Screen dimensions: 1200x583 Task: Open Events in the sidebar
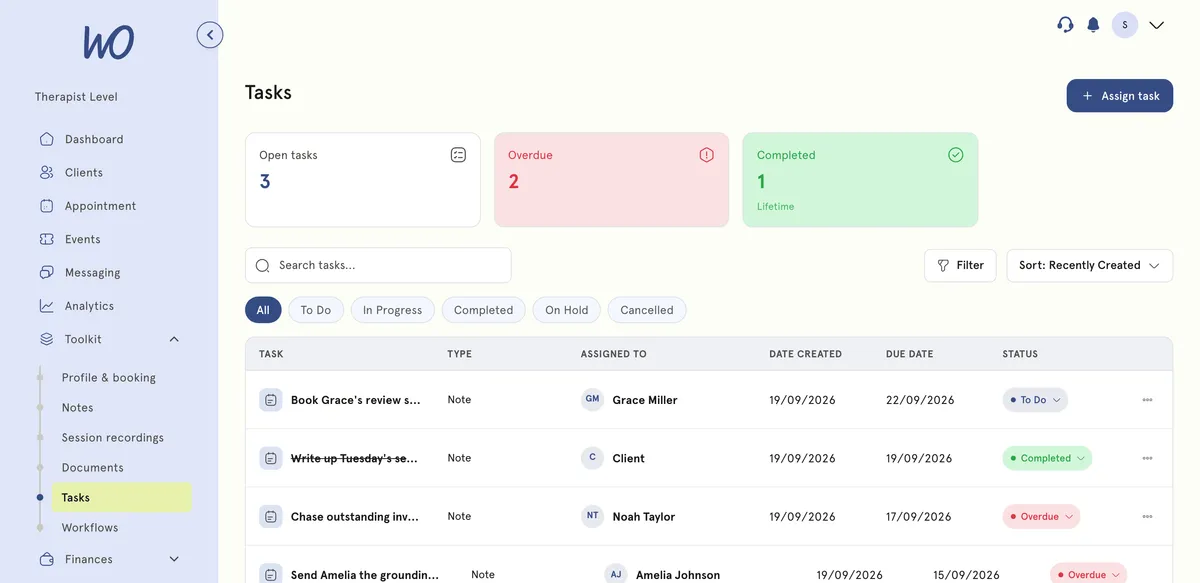tap(83, 239)
